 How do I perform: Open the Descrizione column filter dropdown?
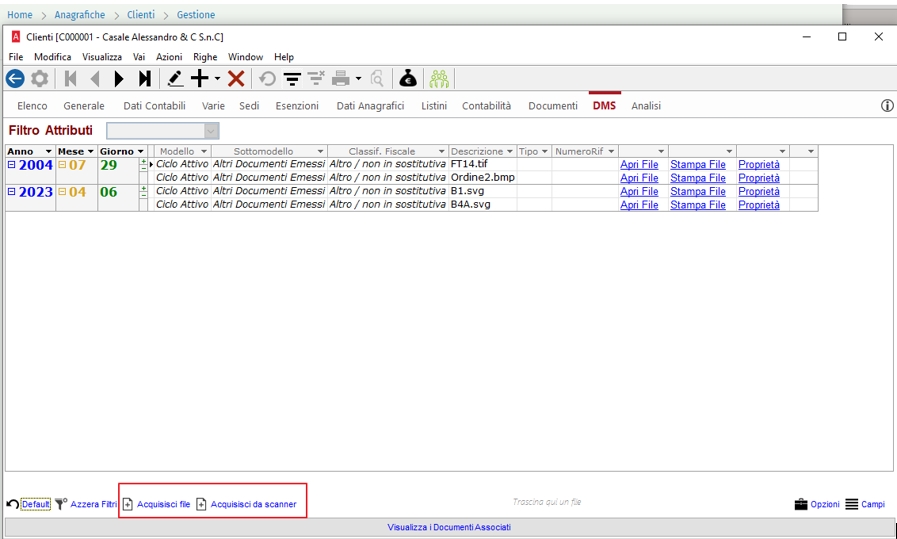coord(510,152)
